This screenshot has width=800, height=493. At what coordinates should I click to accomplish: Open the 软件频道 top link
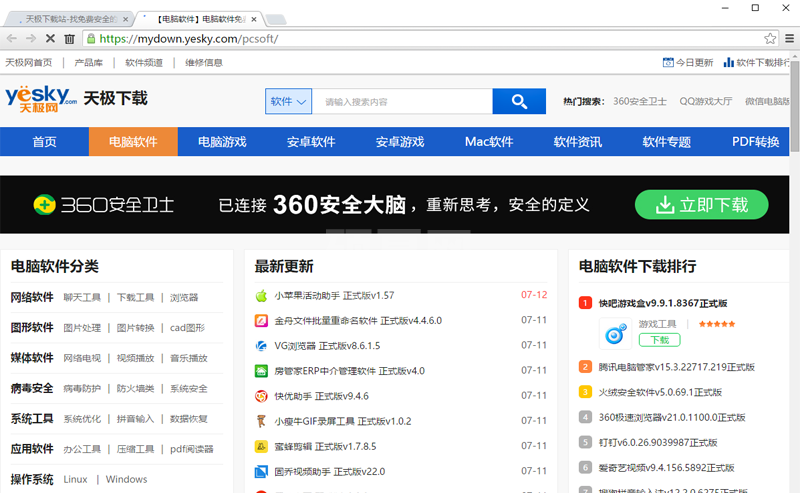144,62
